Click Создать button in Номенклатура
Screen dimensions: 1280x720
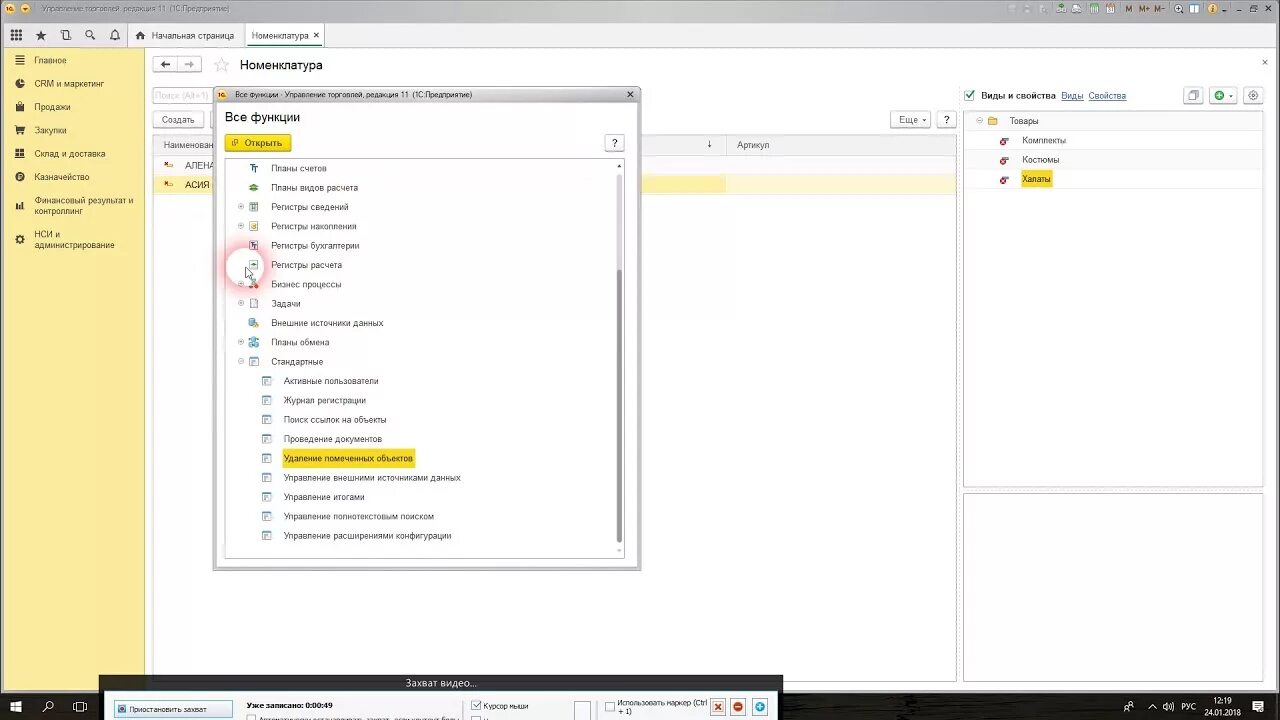178,120
